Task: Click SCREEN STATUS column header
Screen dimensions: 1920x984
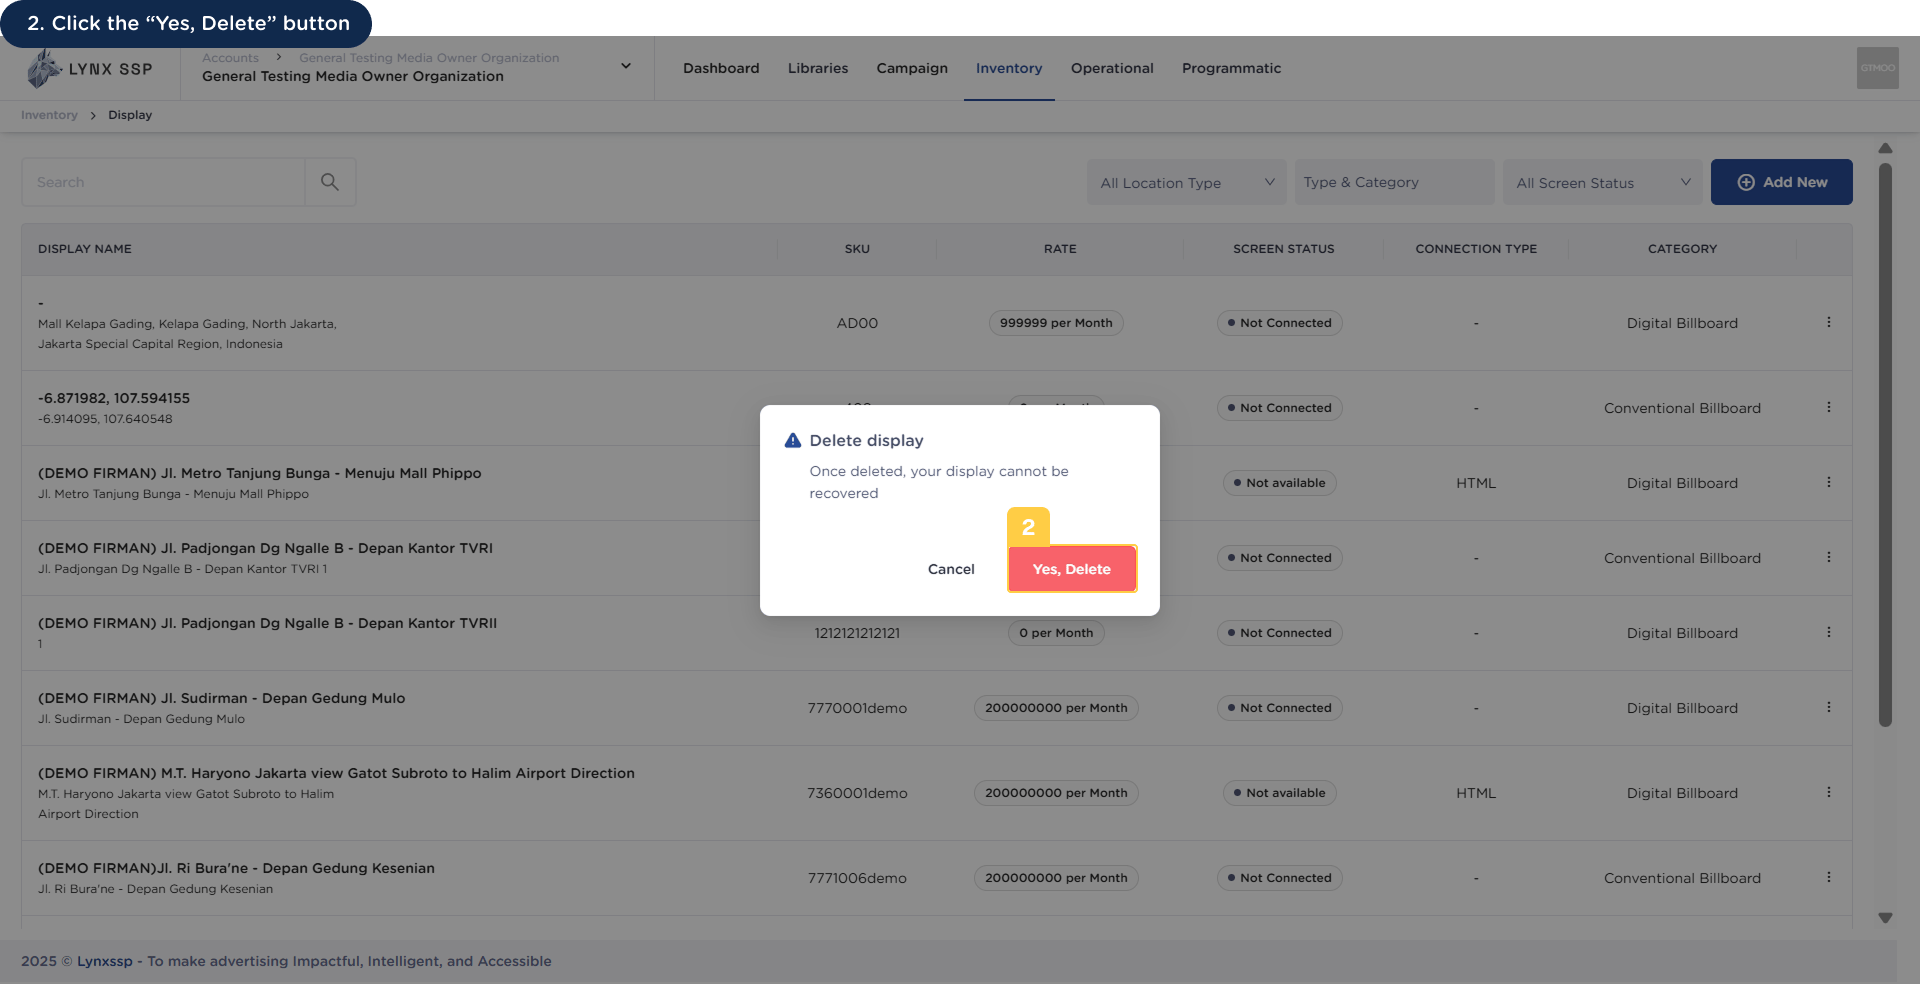Action: click(1284, 249)
